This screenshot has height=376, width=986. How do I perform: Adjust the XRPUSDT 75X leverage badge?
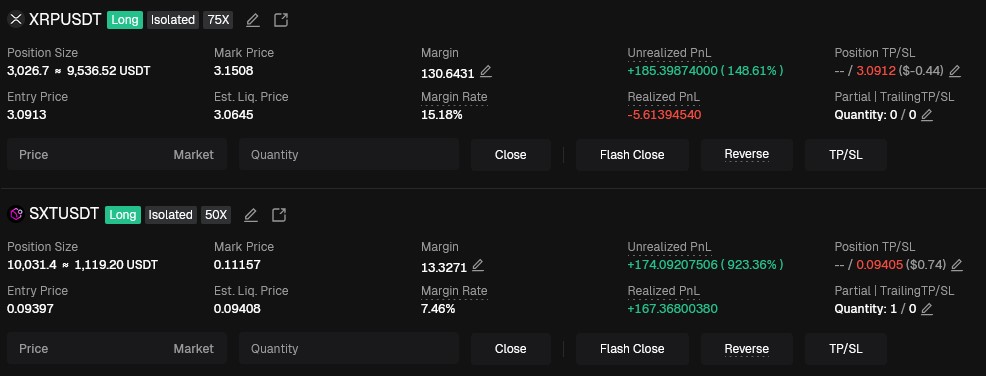218,20
